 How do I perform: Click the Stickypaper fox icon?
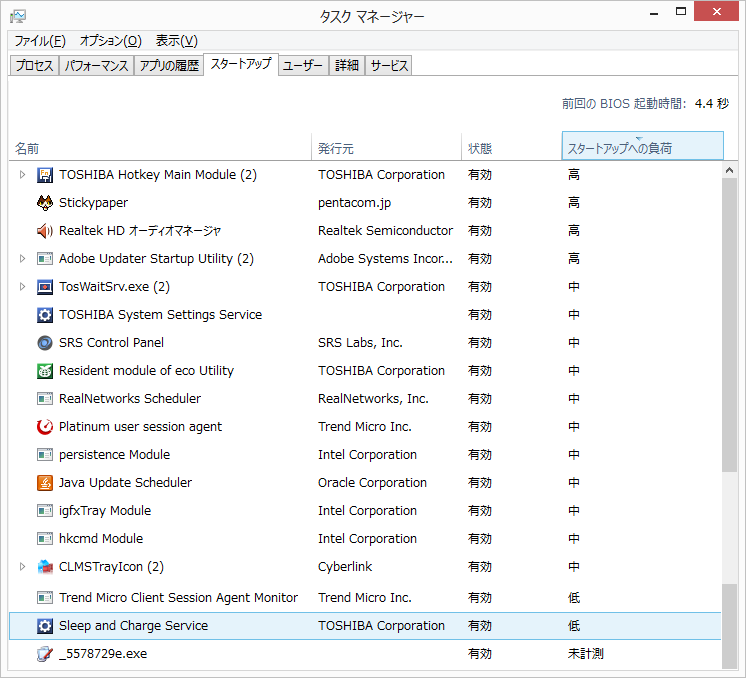(44, 203)
